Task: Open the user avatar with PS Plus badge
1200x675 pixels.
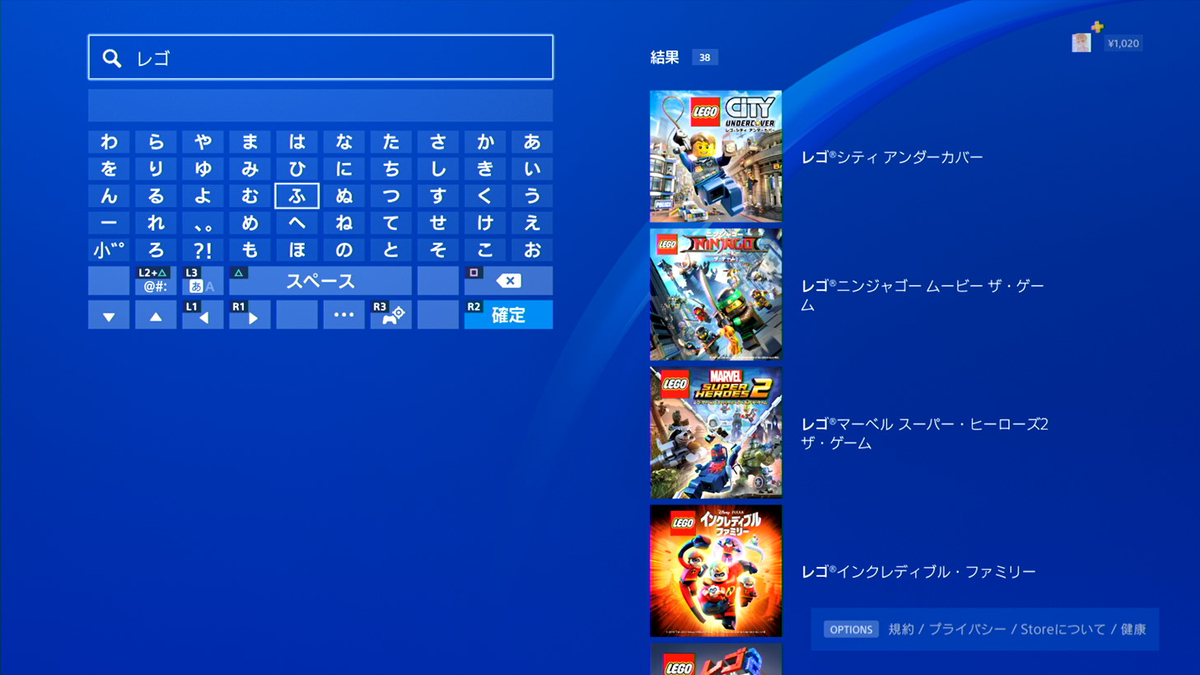Action: 1082,42
